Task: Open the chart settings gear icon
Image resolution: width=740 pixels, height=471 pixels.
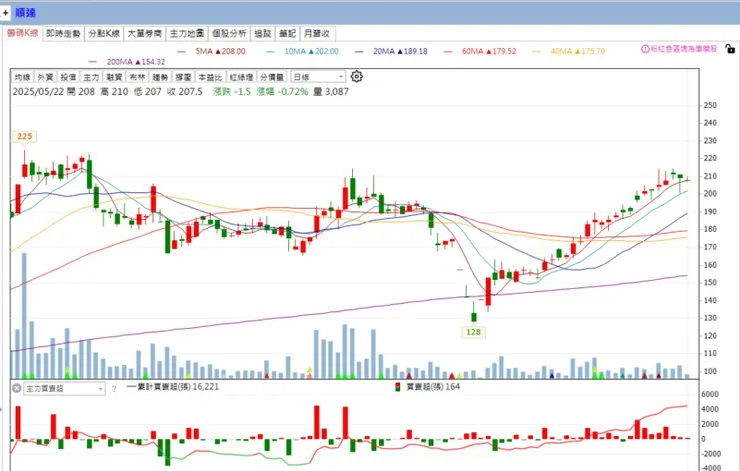Action: click(x=356, y=76)
